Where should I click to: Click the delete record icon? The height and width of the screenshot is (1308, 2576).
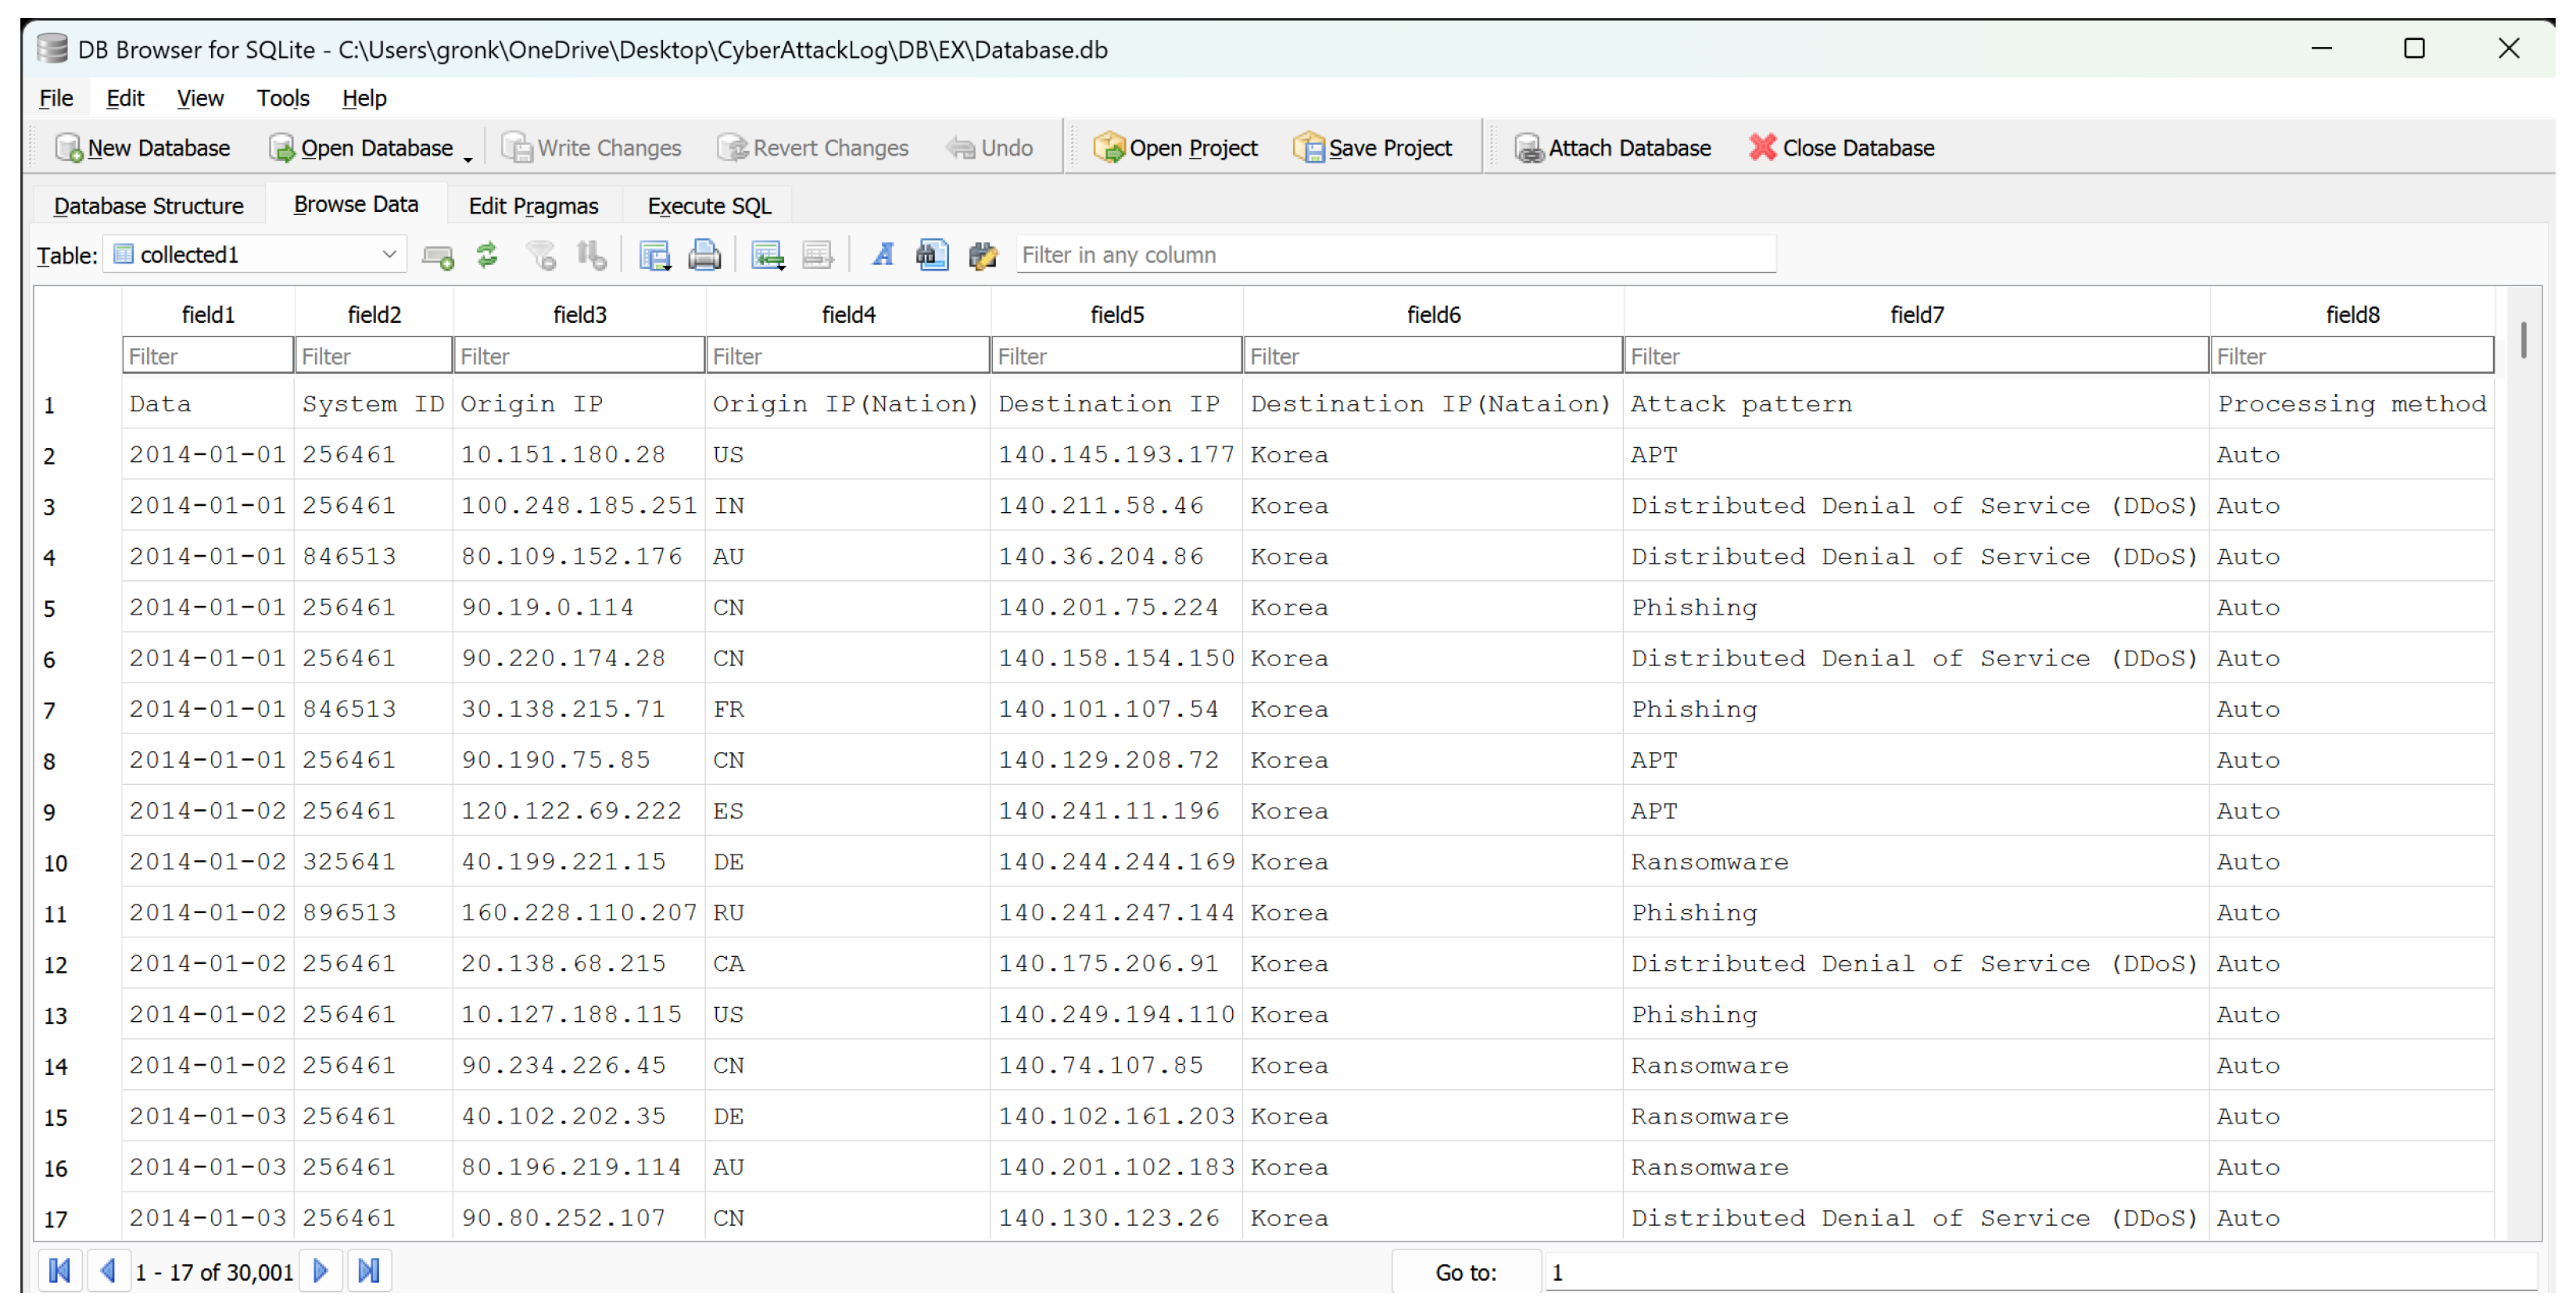(818, 256)
